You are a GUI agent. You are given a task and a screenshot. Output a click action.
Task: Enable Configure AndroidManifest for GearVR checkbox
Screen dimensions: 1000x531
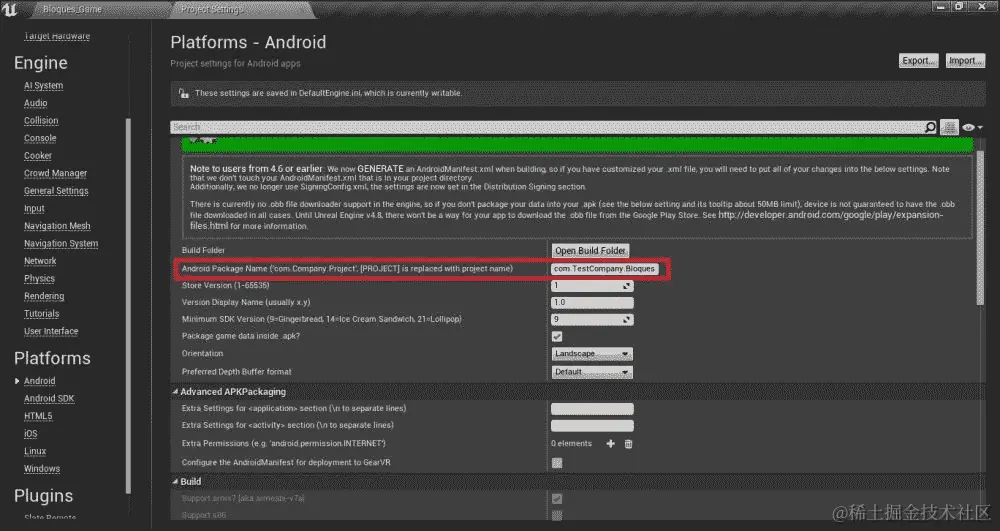557,463
